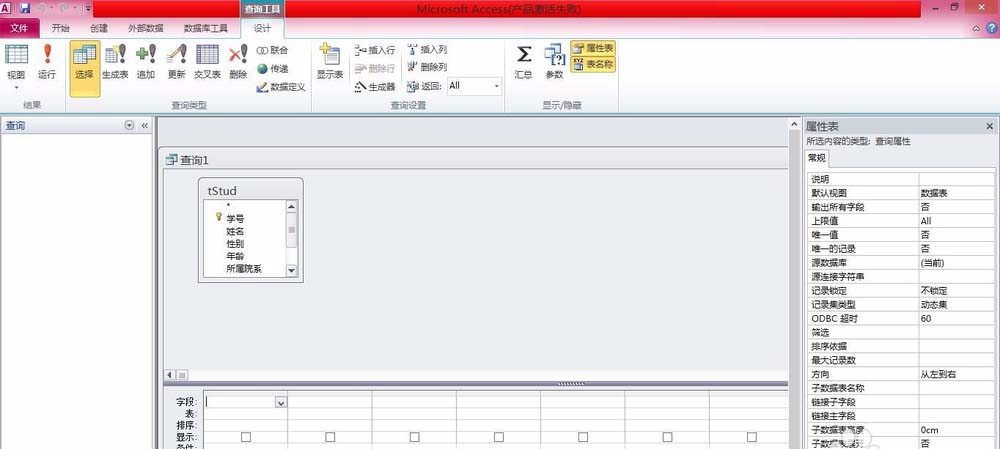Click the design pane left scroll arrow
This screenshot has height=449, width=1000.
tap(170, 375)
